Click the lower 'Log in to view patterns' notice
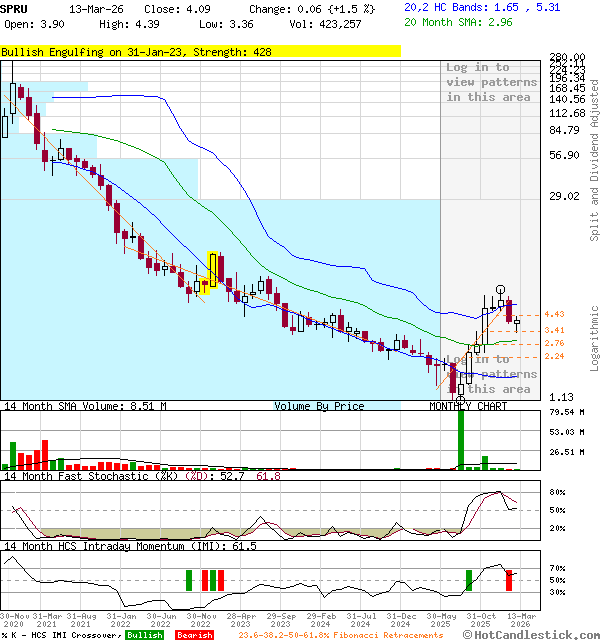The height and width of the screenshot is (640, 600). 491,374
